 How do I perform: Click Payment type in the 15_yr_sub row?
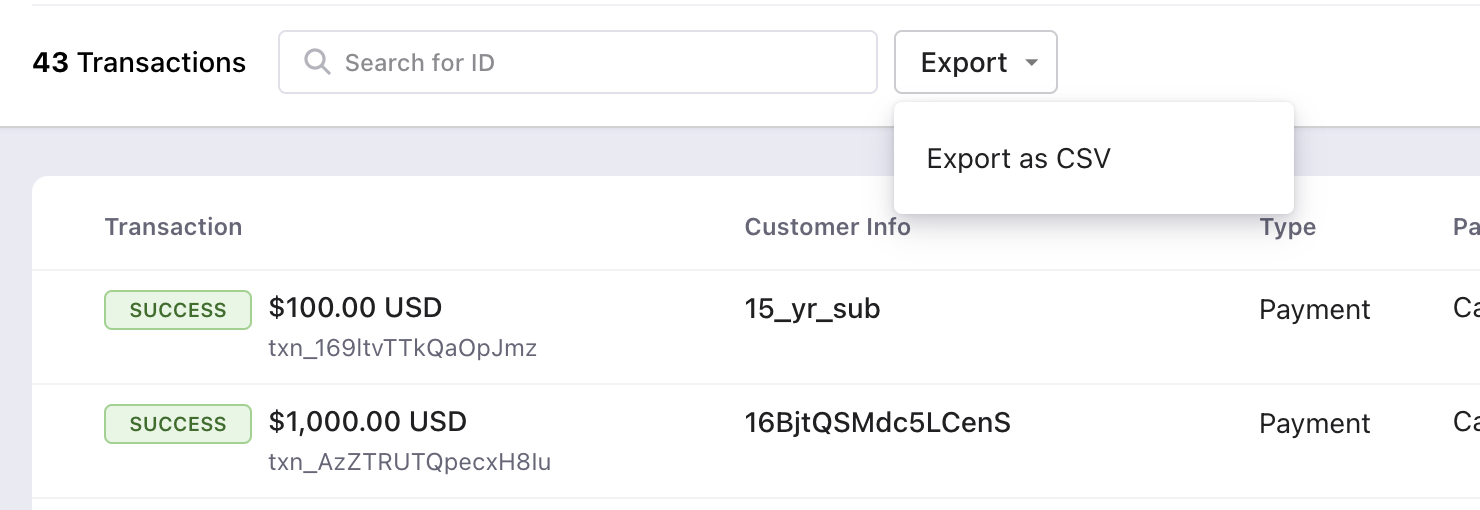tap(1314, 310)
